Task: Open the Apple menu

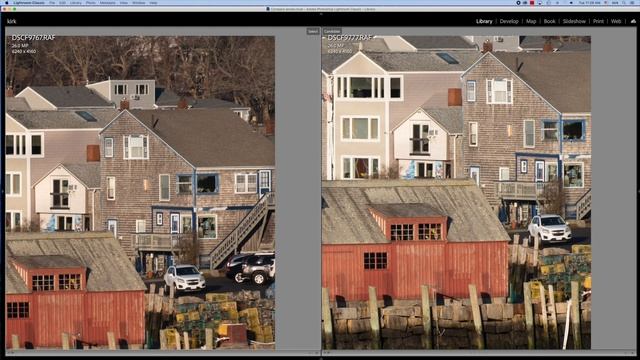Action: coord(7,3)
